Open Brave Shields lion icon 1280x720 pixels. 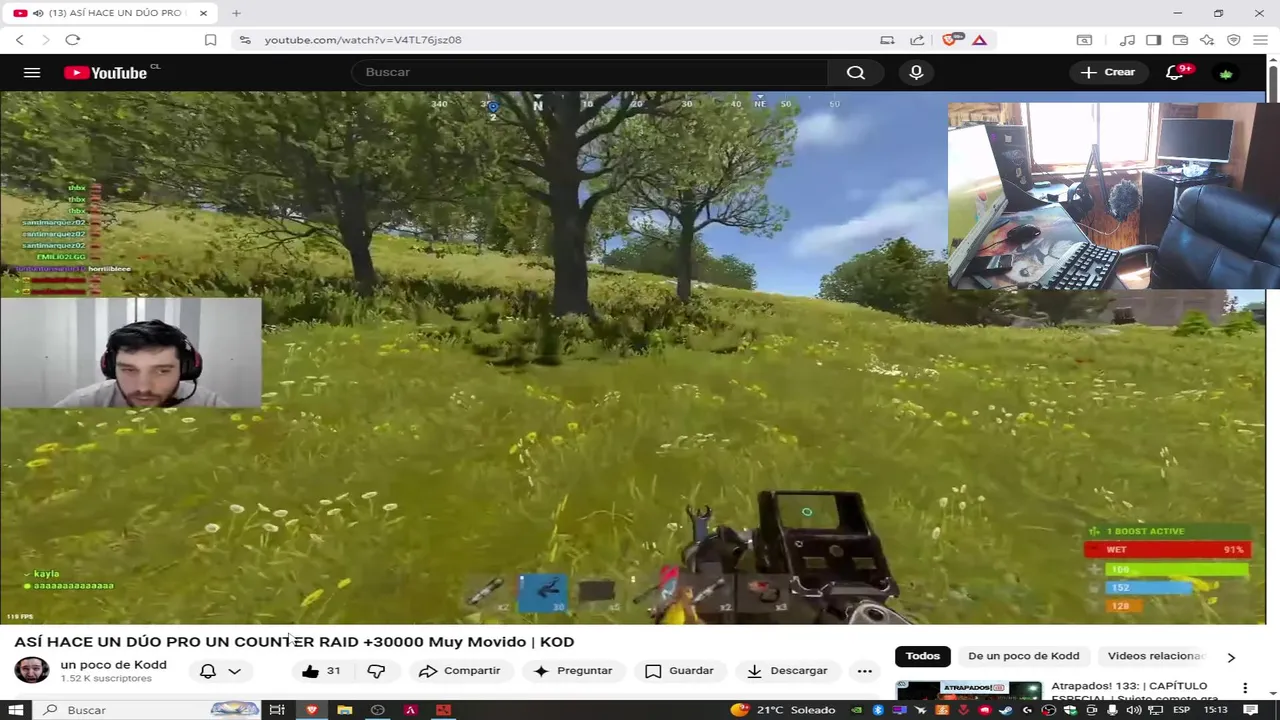click(951, 40)
